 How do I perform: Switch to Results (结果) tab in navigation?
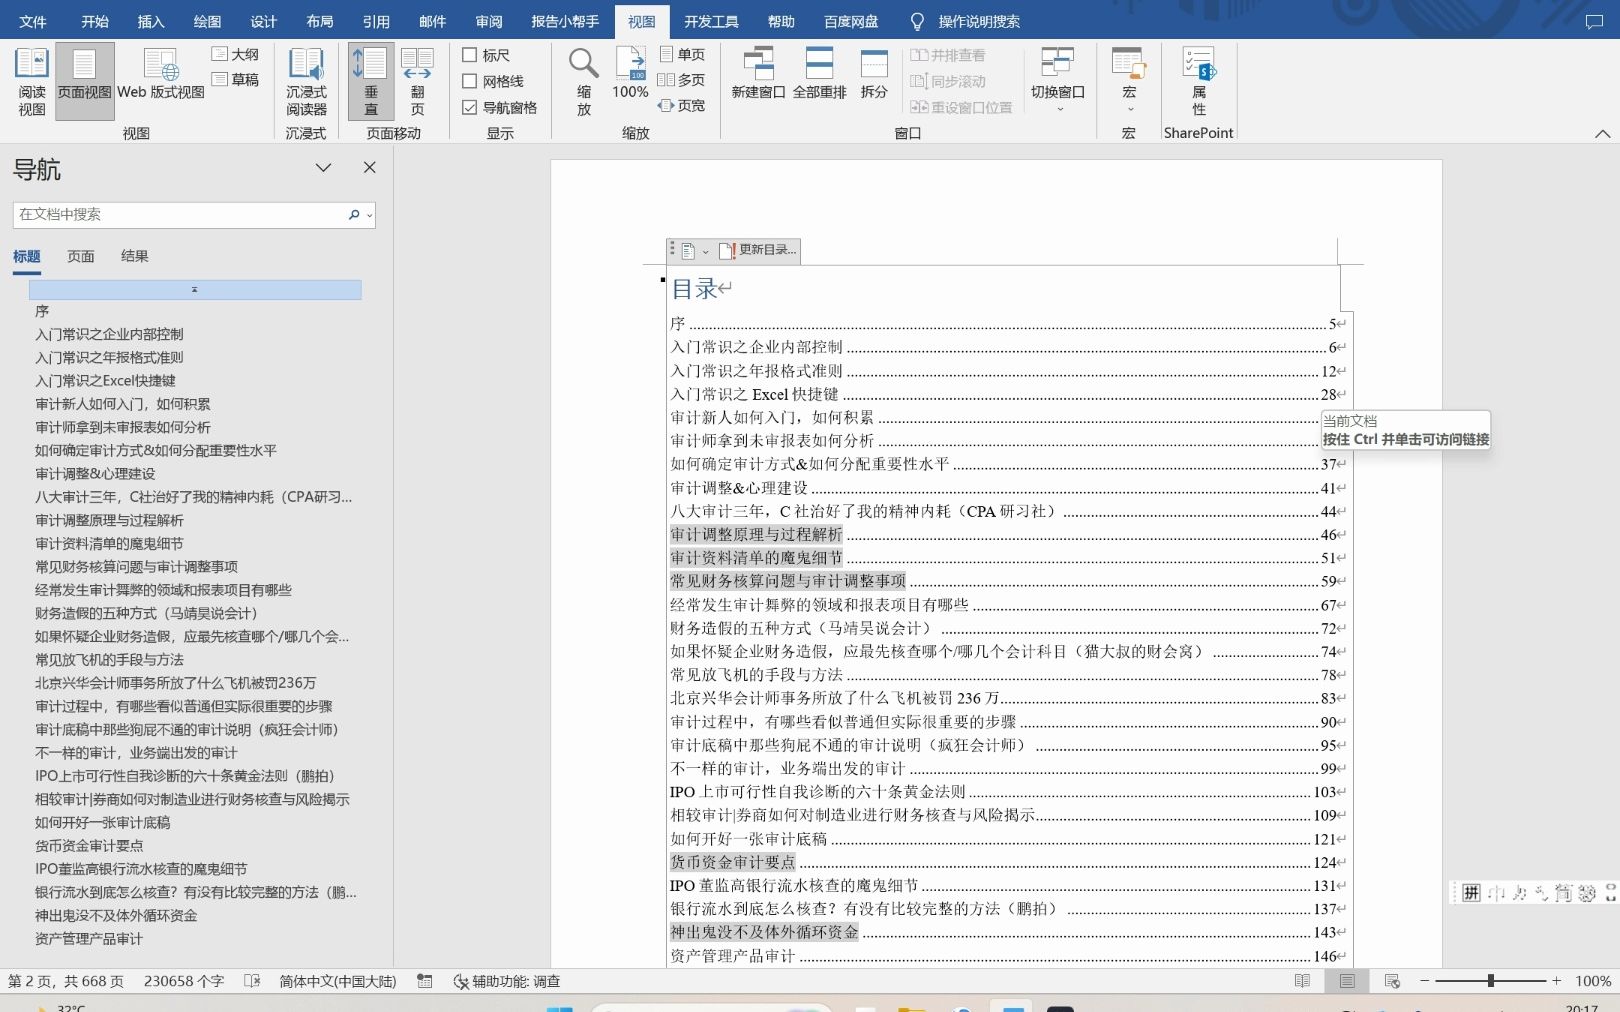pos(135,256)
